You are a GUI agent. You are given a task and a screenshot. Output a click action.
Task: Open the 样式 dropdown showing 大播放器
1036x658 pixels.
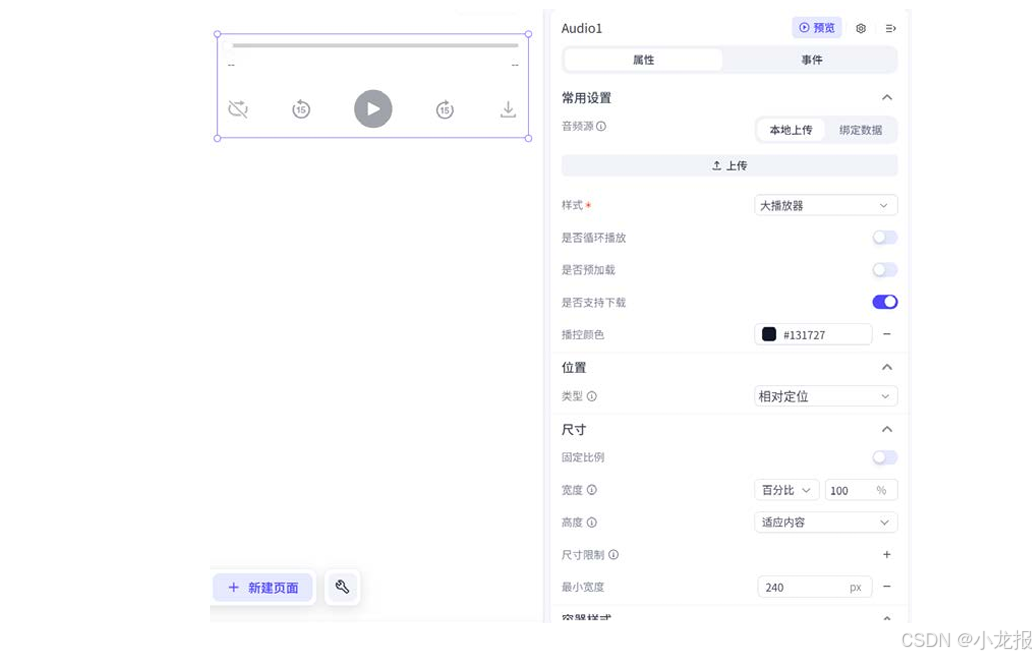pyautogui.click(x=825, y=205)
